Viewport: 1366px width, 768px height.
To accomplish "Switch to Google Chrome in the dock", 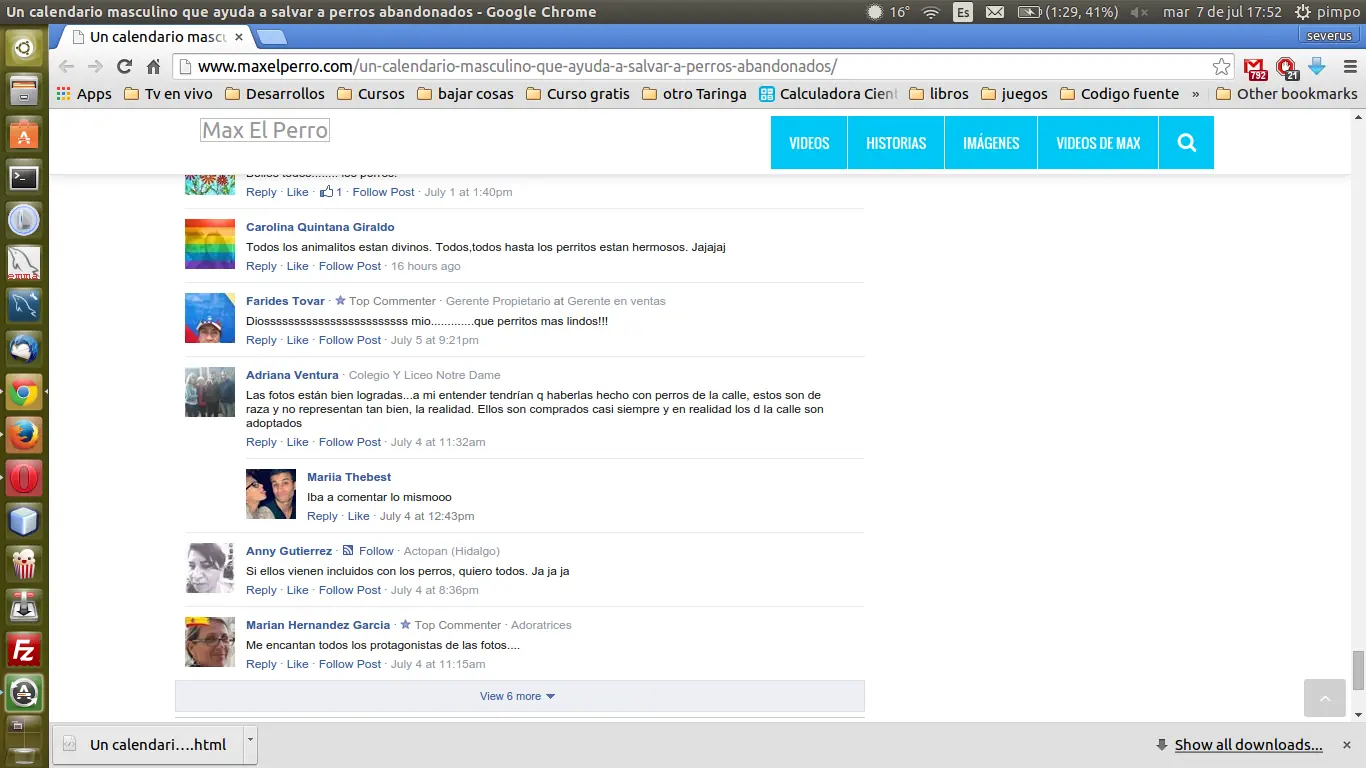I will pos(24,392).
